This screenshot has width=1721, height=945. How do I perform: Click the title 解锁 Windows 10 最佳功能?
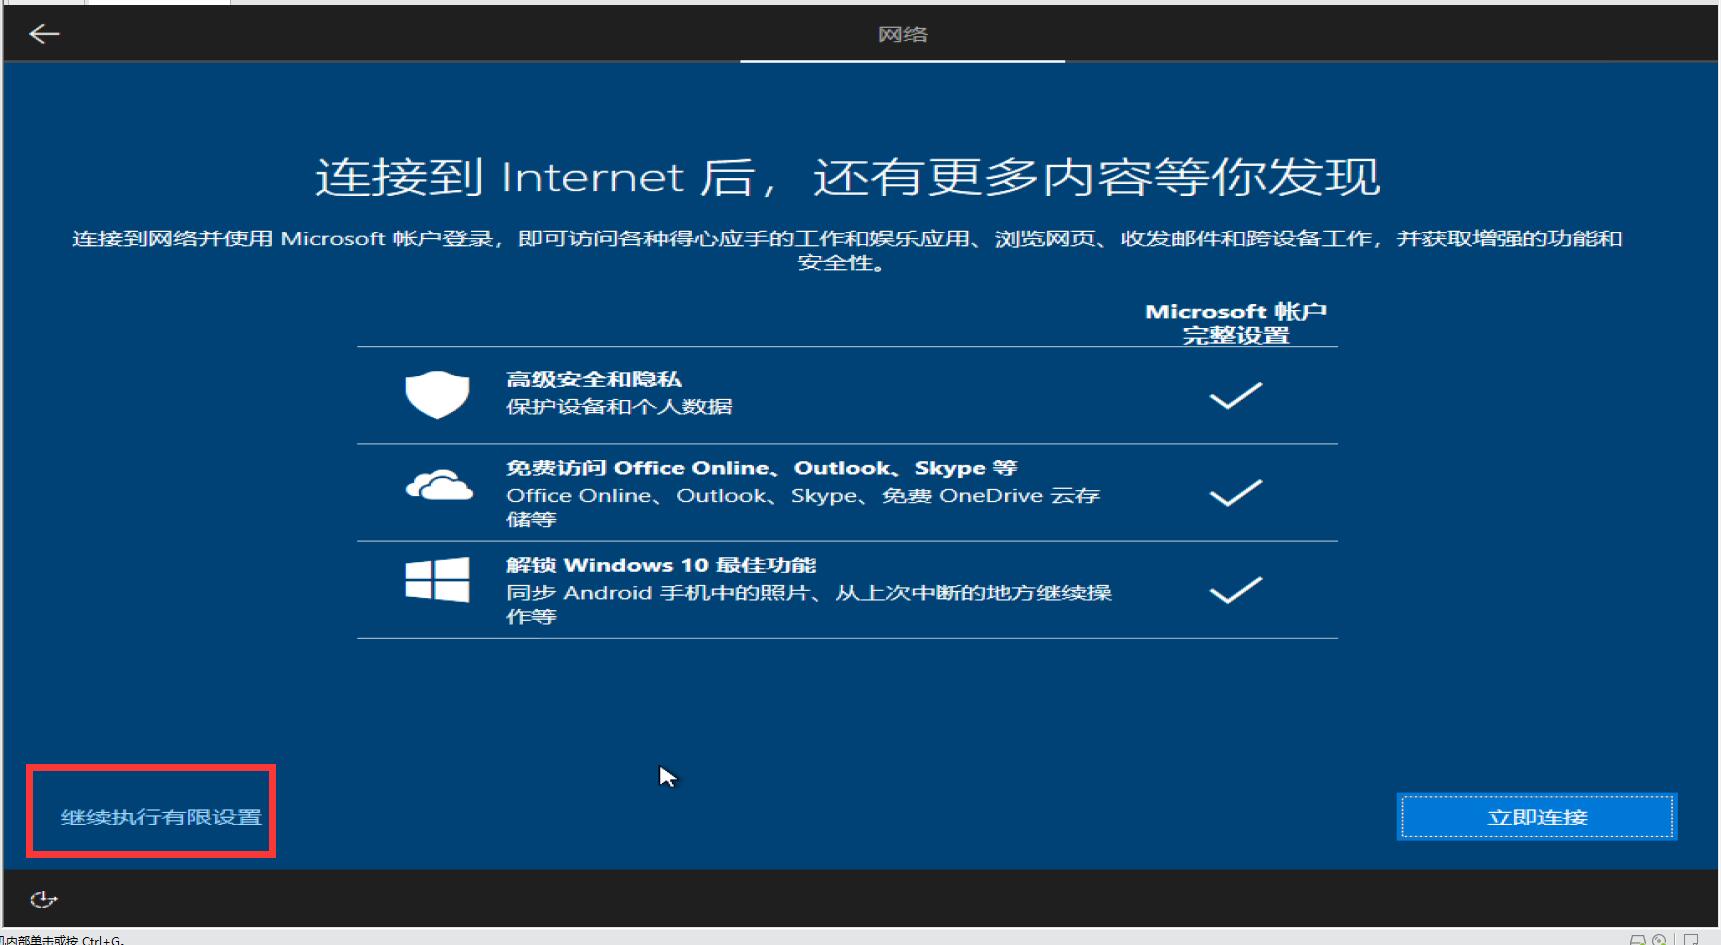[661, 565]
